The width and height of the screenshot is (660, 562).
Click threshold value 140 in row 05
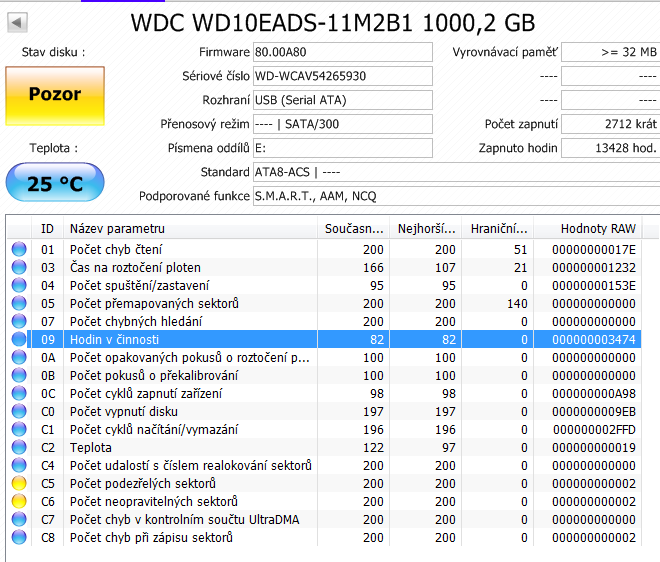tap(517, 304)
